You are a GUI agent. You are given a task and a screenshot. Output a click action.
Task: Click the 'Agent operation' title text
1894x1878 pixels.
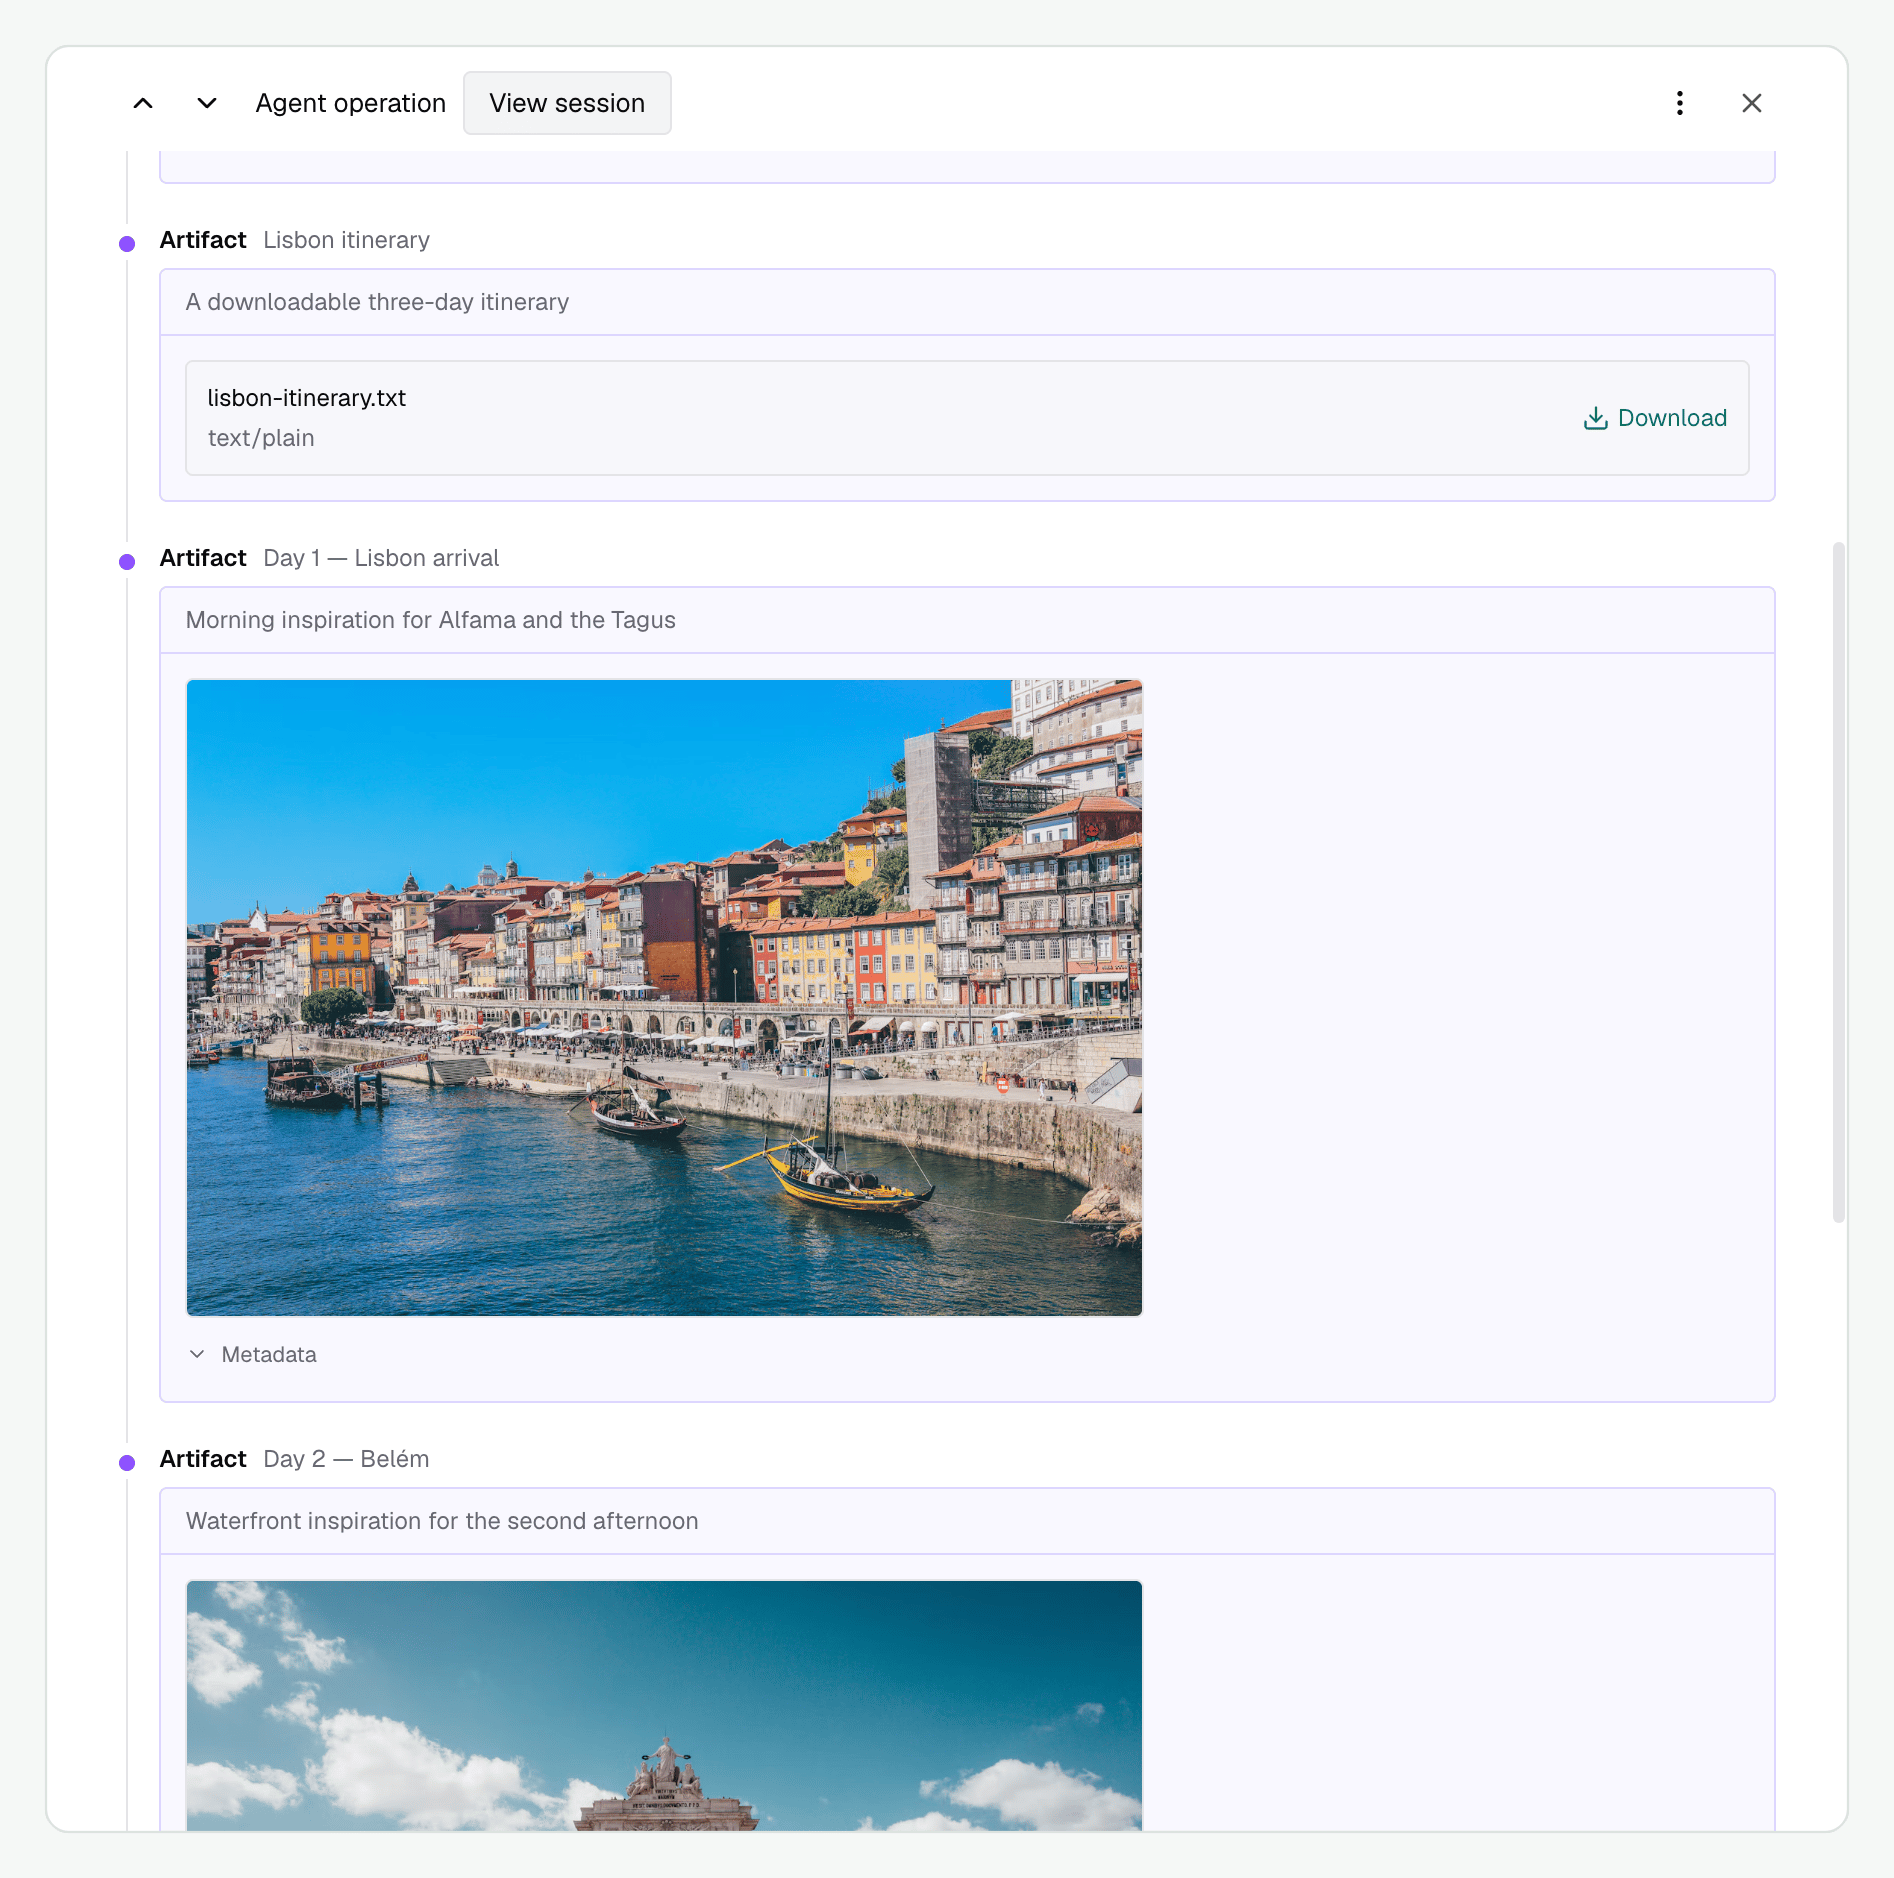point(351,103)
